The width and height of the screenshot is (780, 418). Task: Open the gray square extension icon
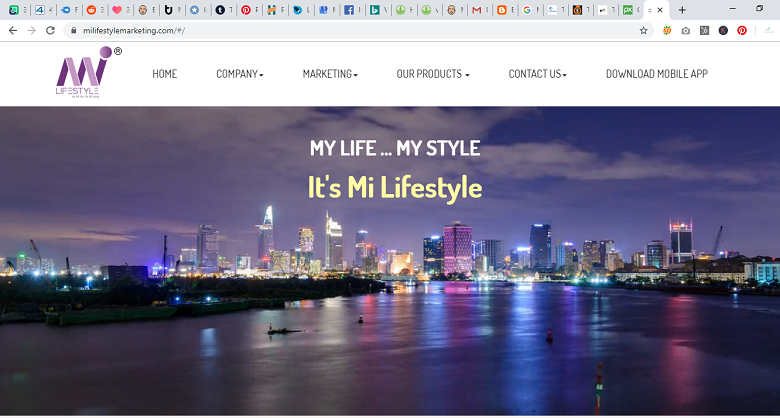point(704,30)
